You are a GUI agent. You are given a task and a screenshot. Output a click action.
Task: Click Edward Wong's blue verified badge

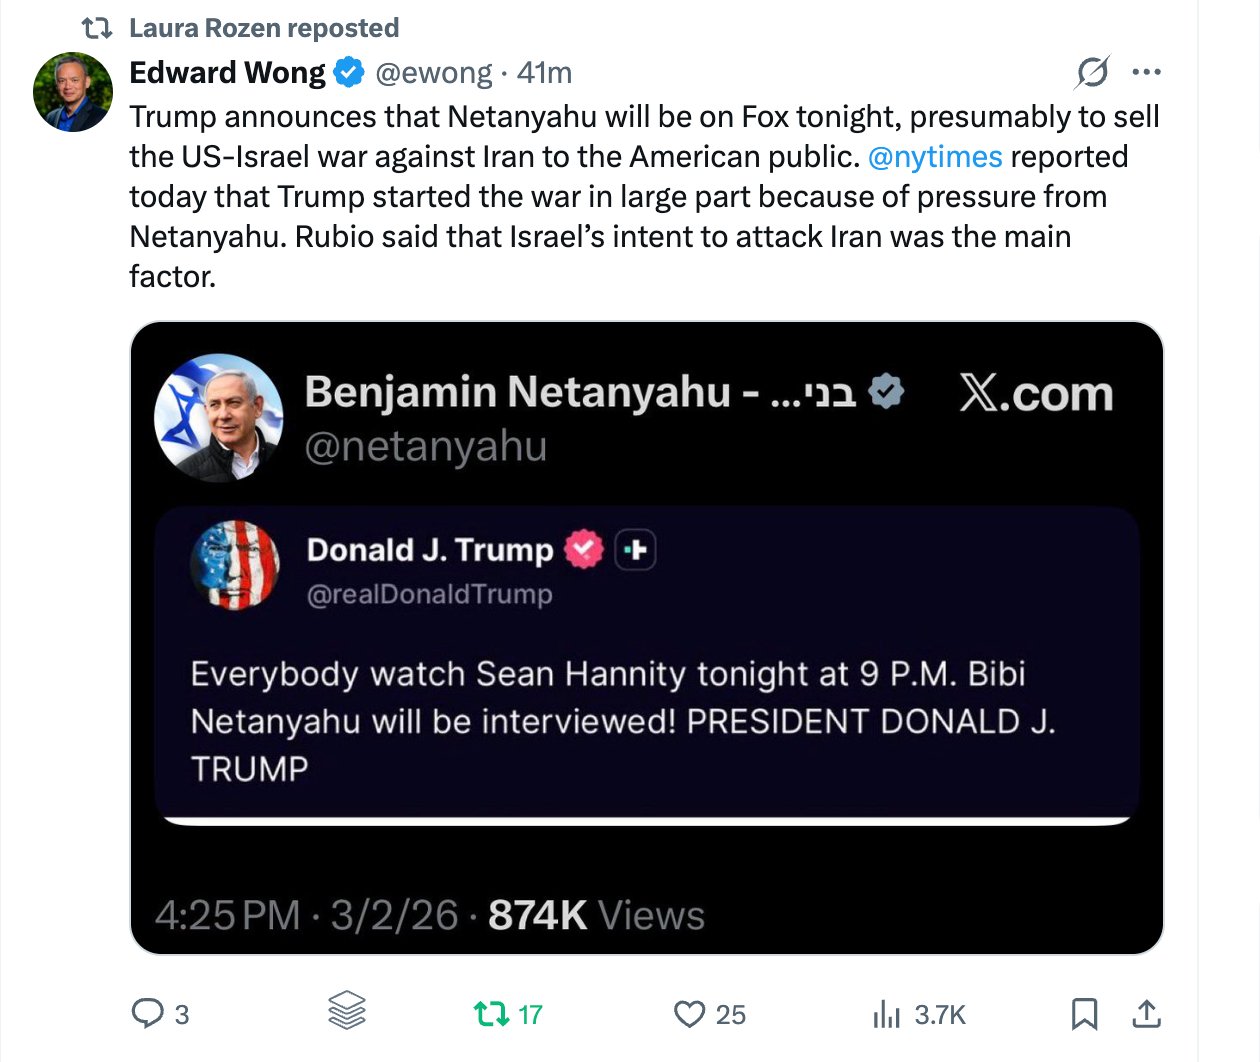click(349, 72)
